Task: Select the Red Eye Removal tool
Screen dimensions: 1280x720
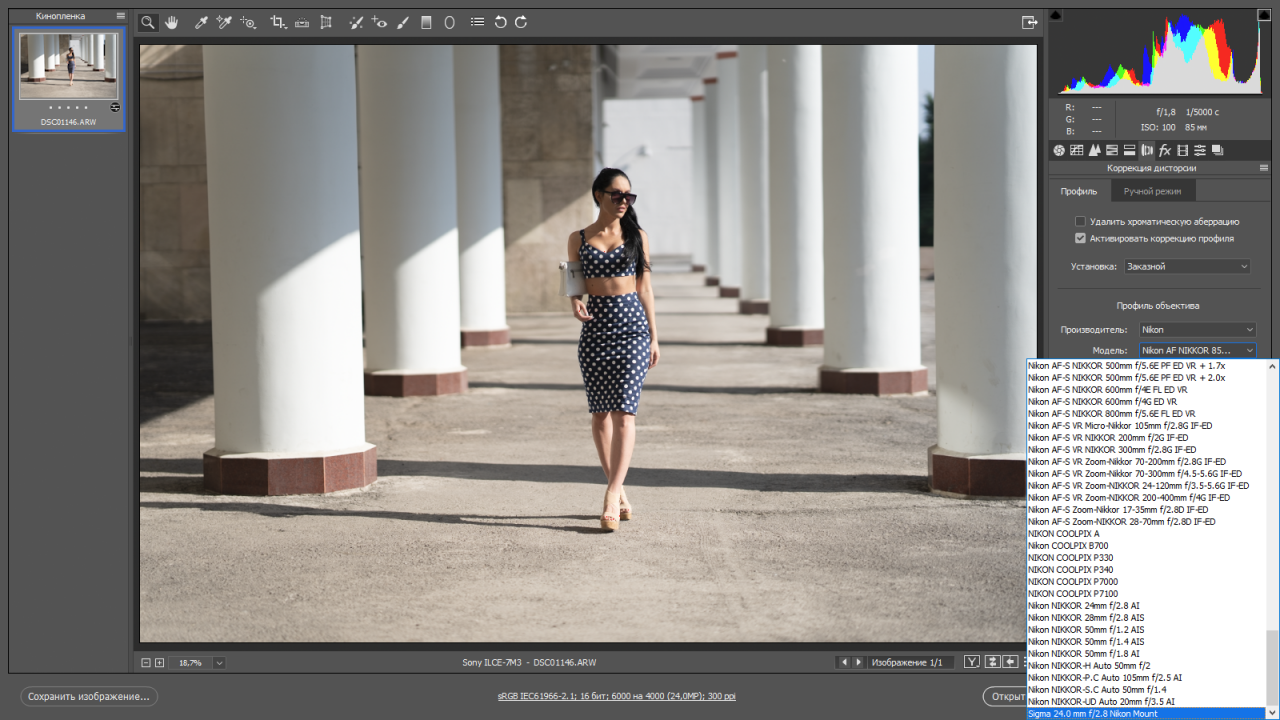Action: point(379,22)
